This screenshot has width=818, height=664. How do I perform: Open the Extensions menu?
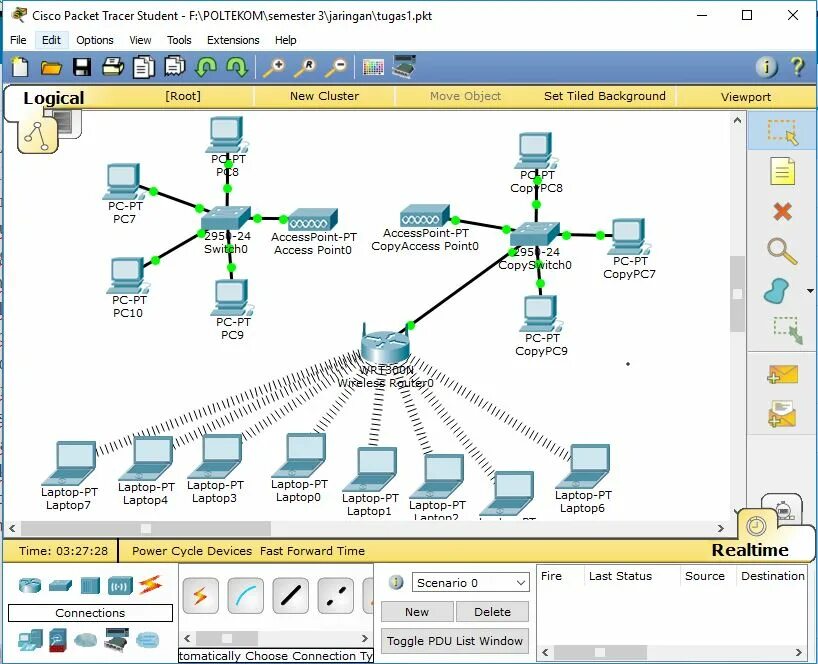tap(233, 40)
